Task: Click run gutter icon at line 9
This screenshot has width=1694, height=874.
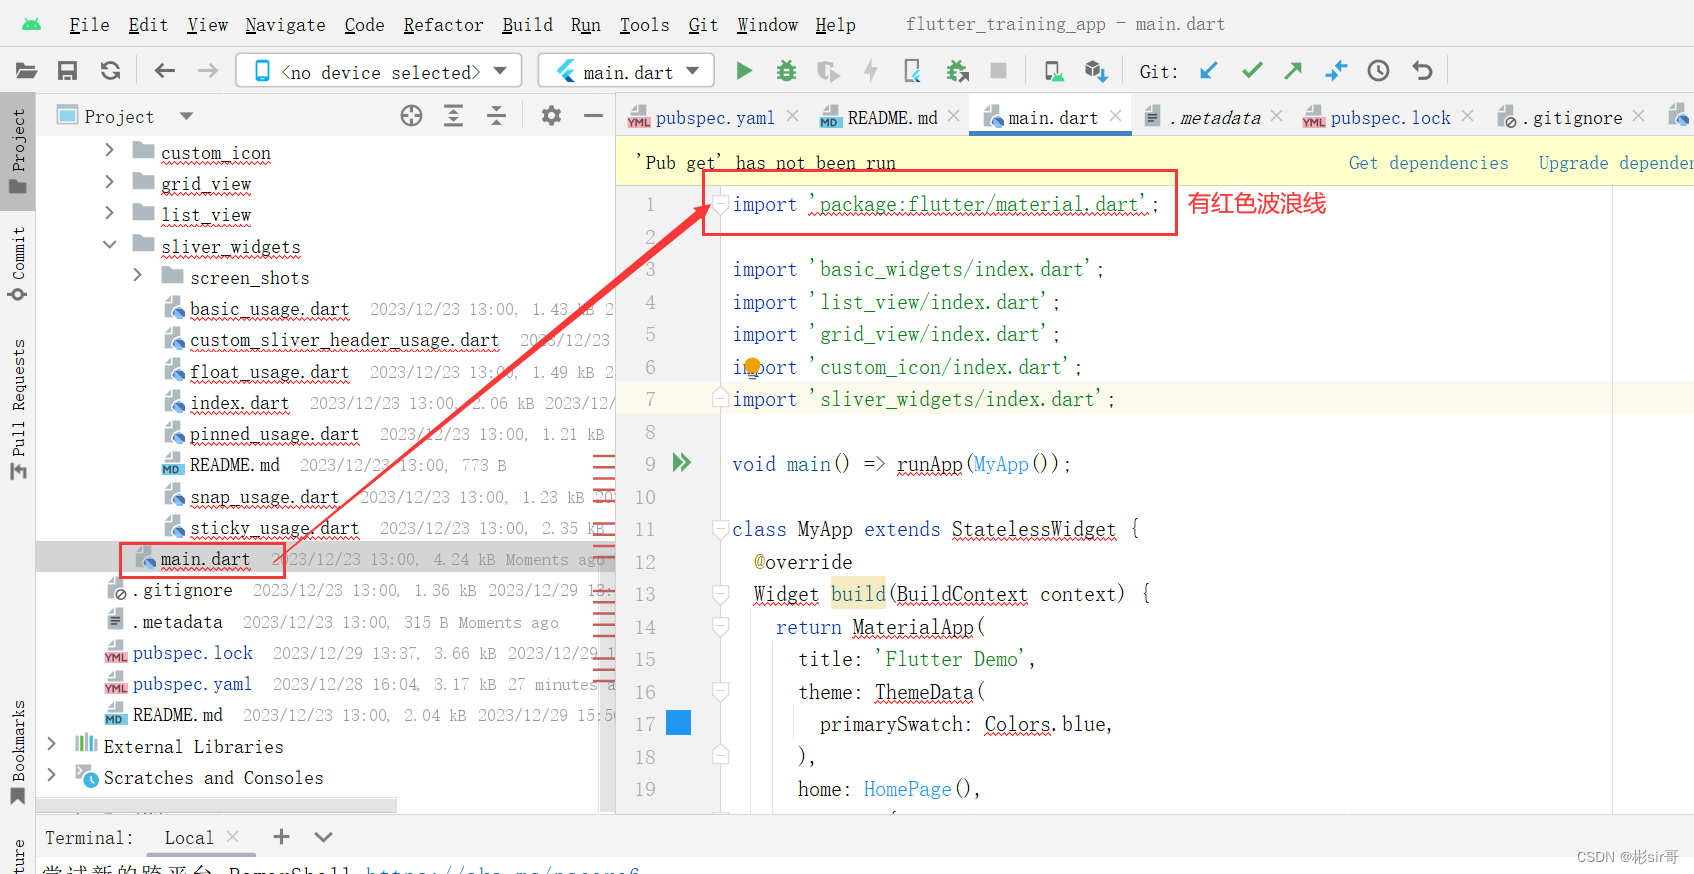Action: tap(682, 462)
